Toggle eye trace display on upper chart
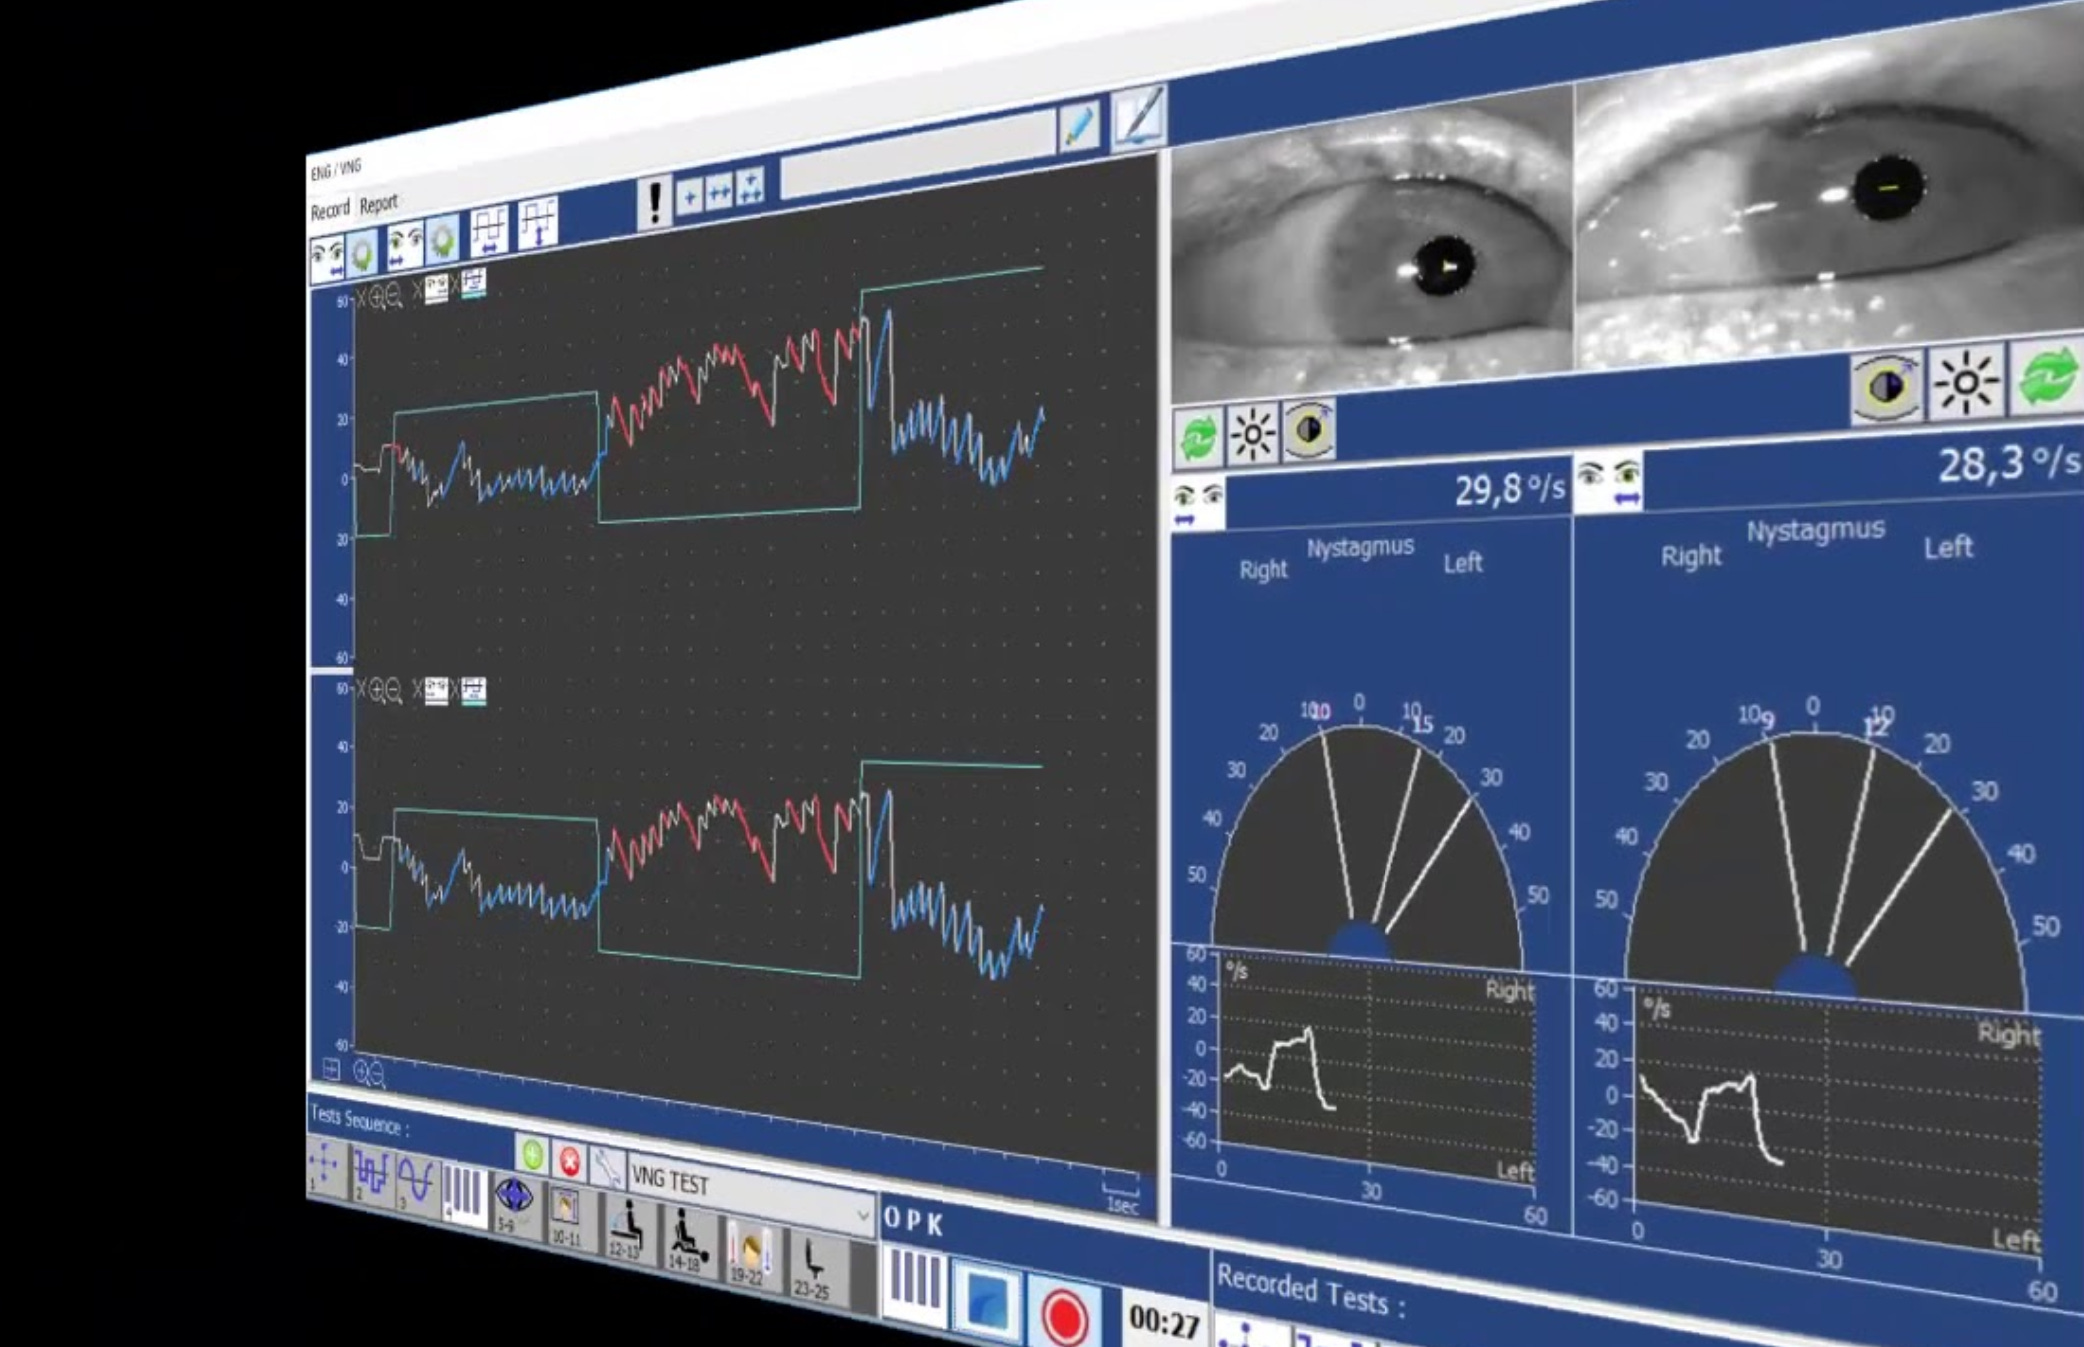 [436, 289]
